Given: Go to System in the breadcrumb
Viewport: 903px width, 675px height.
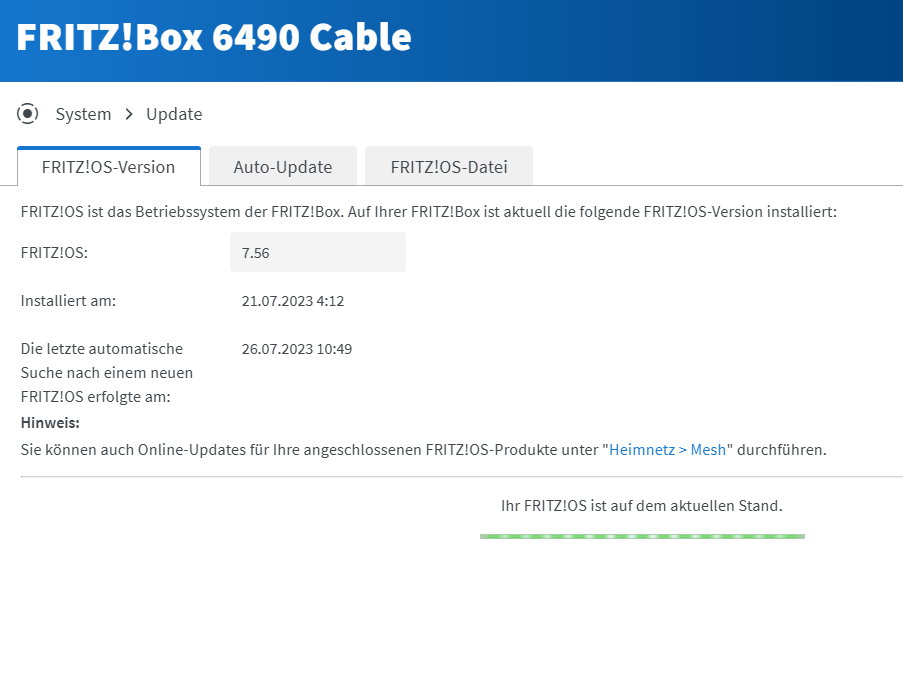Looking at the screenshot, I should 83,114.
